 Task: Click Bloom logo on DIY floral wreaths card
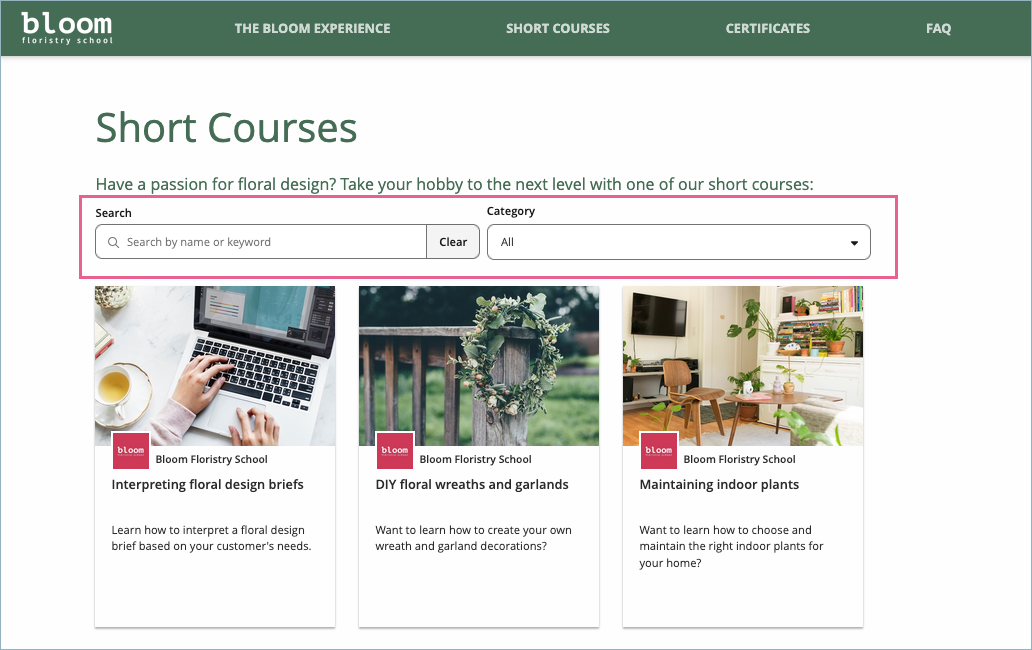395,451
